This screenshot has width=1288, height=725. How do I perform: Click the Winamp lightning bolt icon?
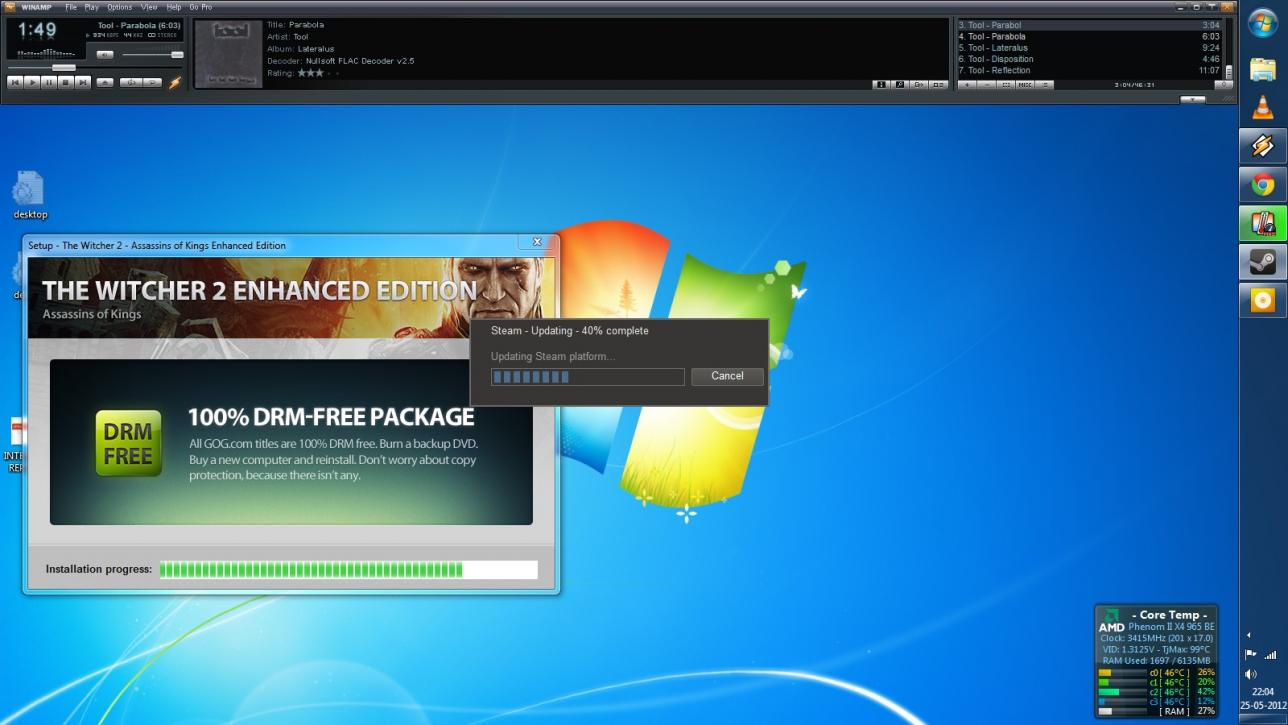click(174, 82)
